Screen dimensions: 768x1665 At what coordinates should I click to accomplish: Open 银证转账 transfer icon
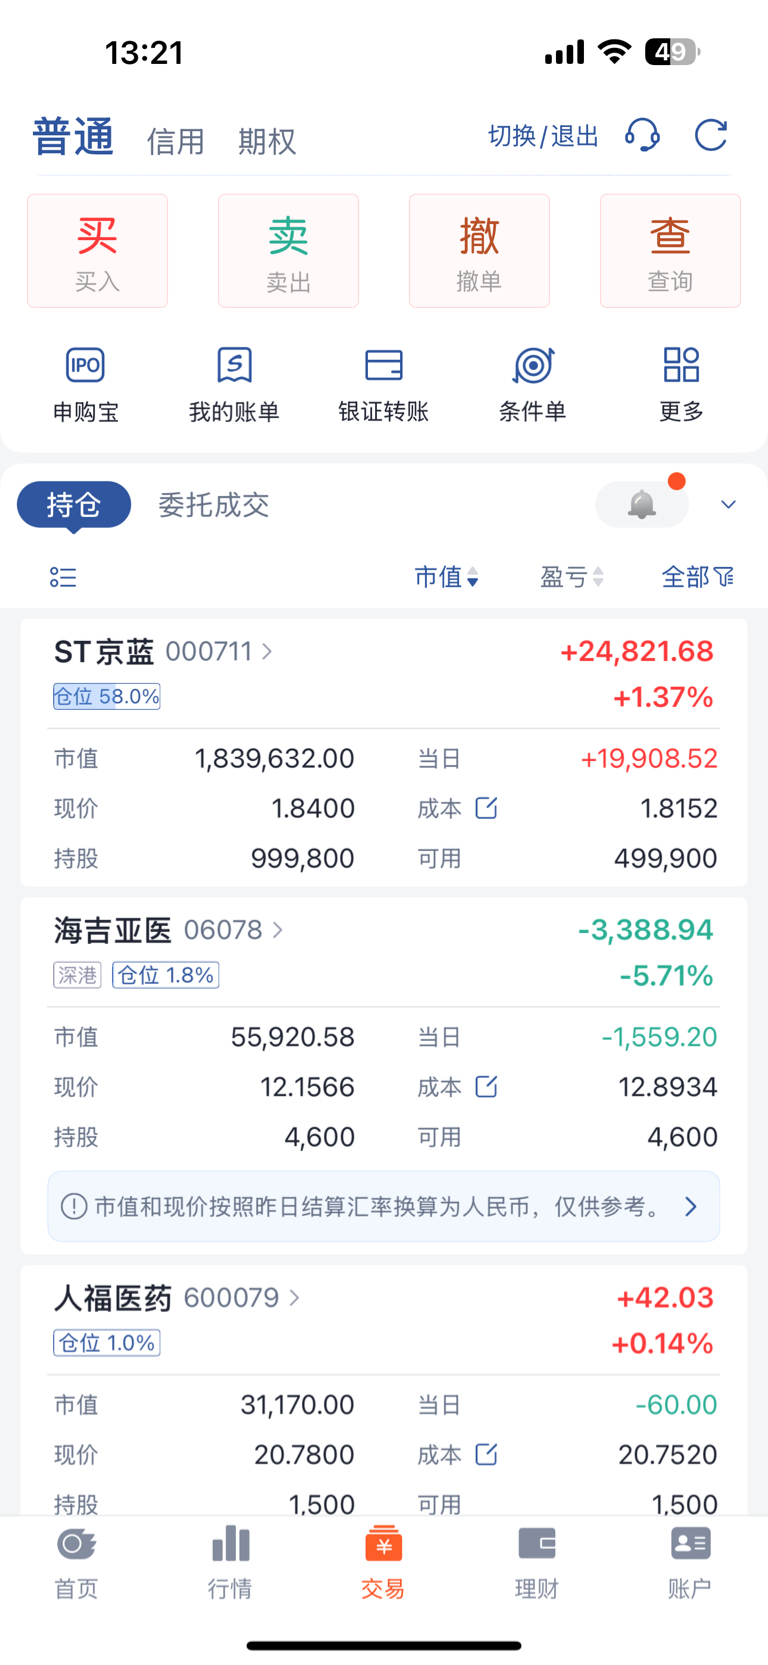coord(383,366)
